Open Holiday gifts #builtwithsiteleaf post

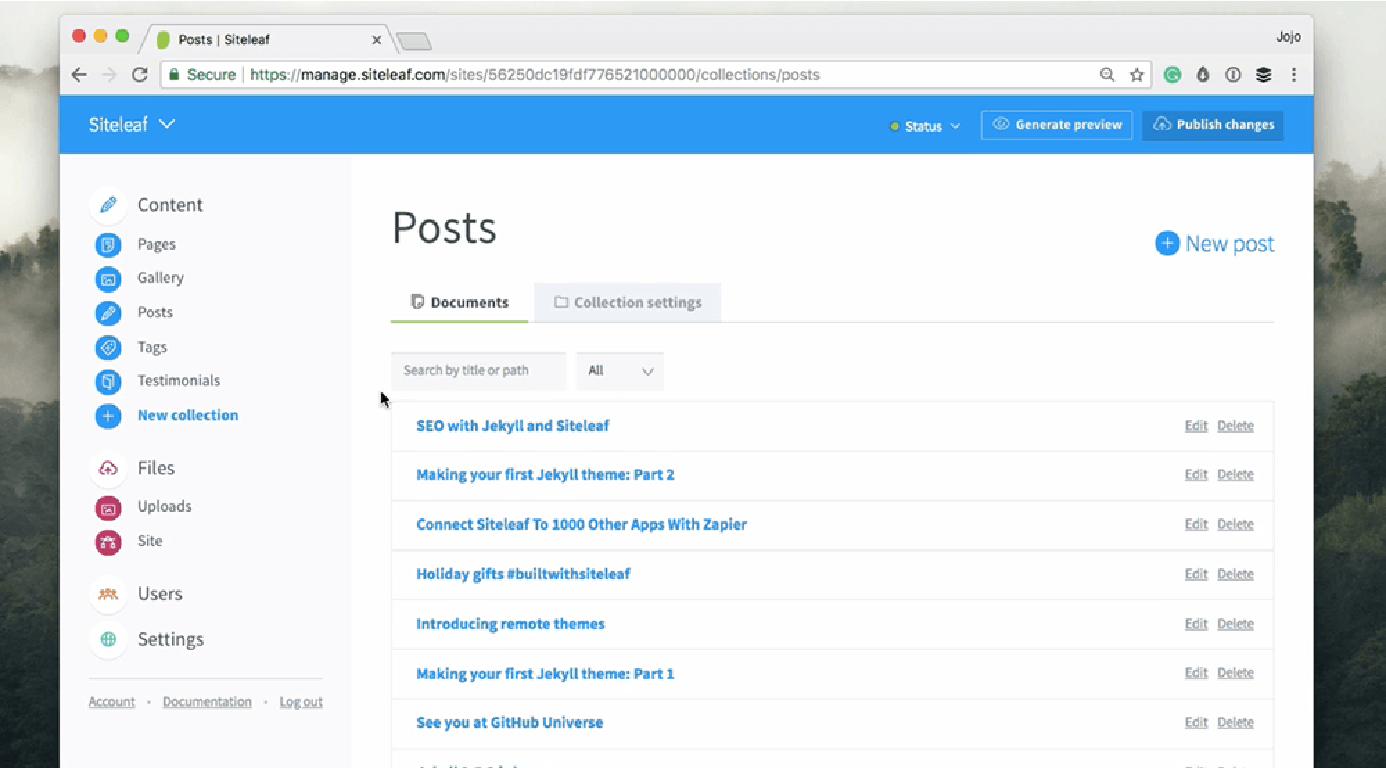(x=523, y=574)
